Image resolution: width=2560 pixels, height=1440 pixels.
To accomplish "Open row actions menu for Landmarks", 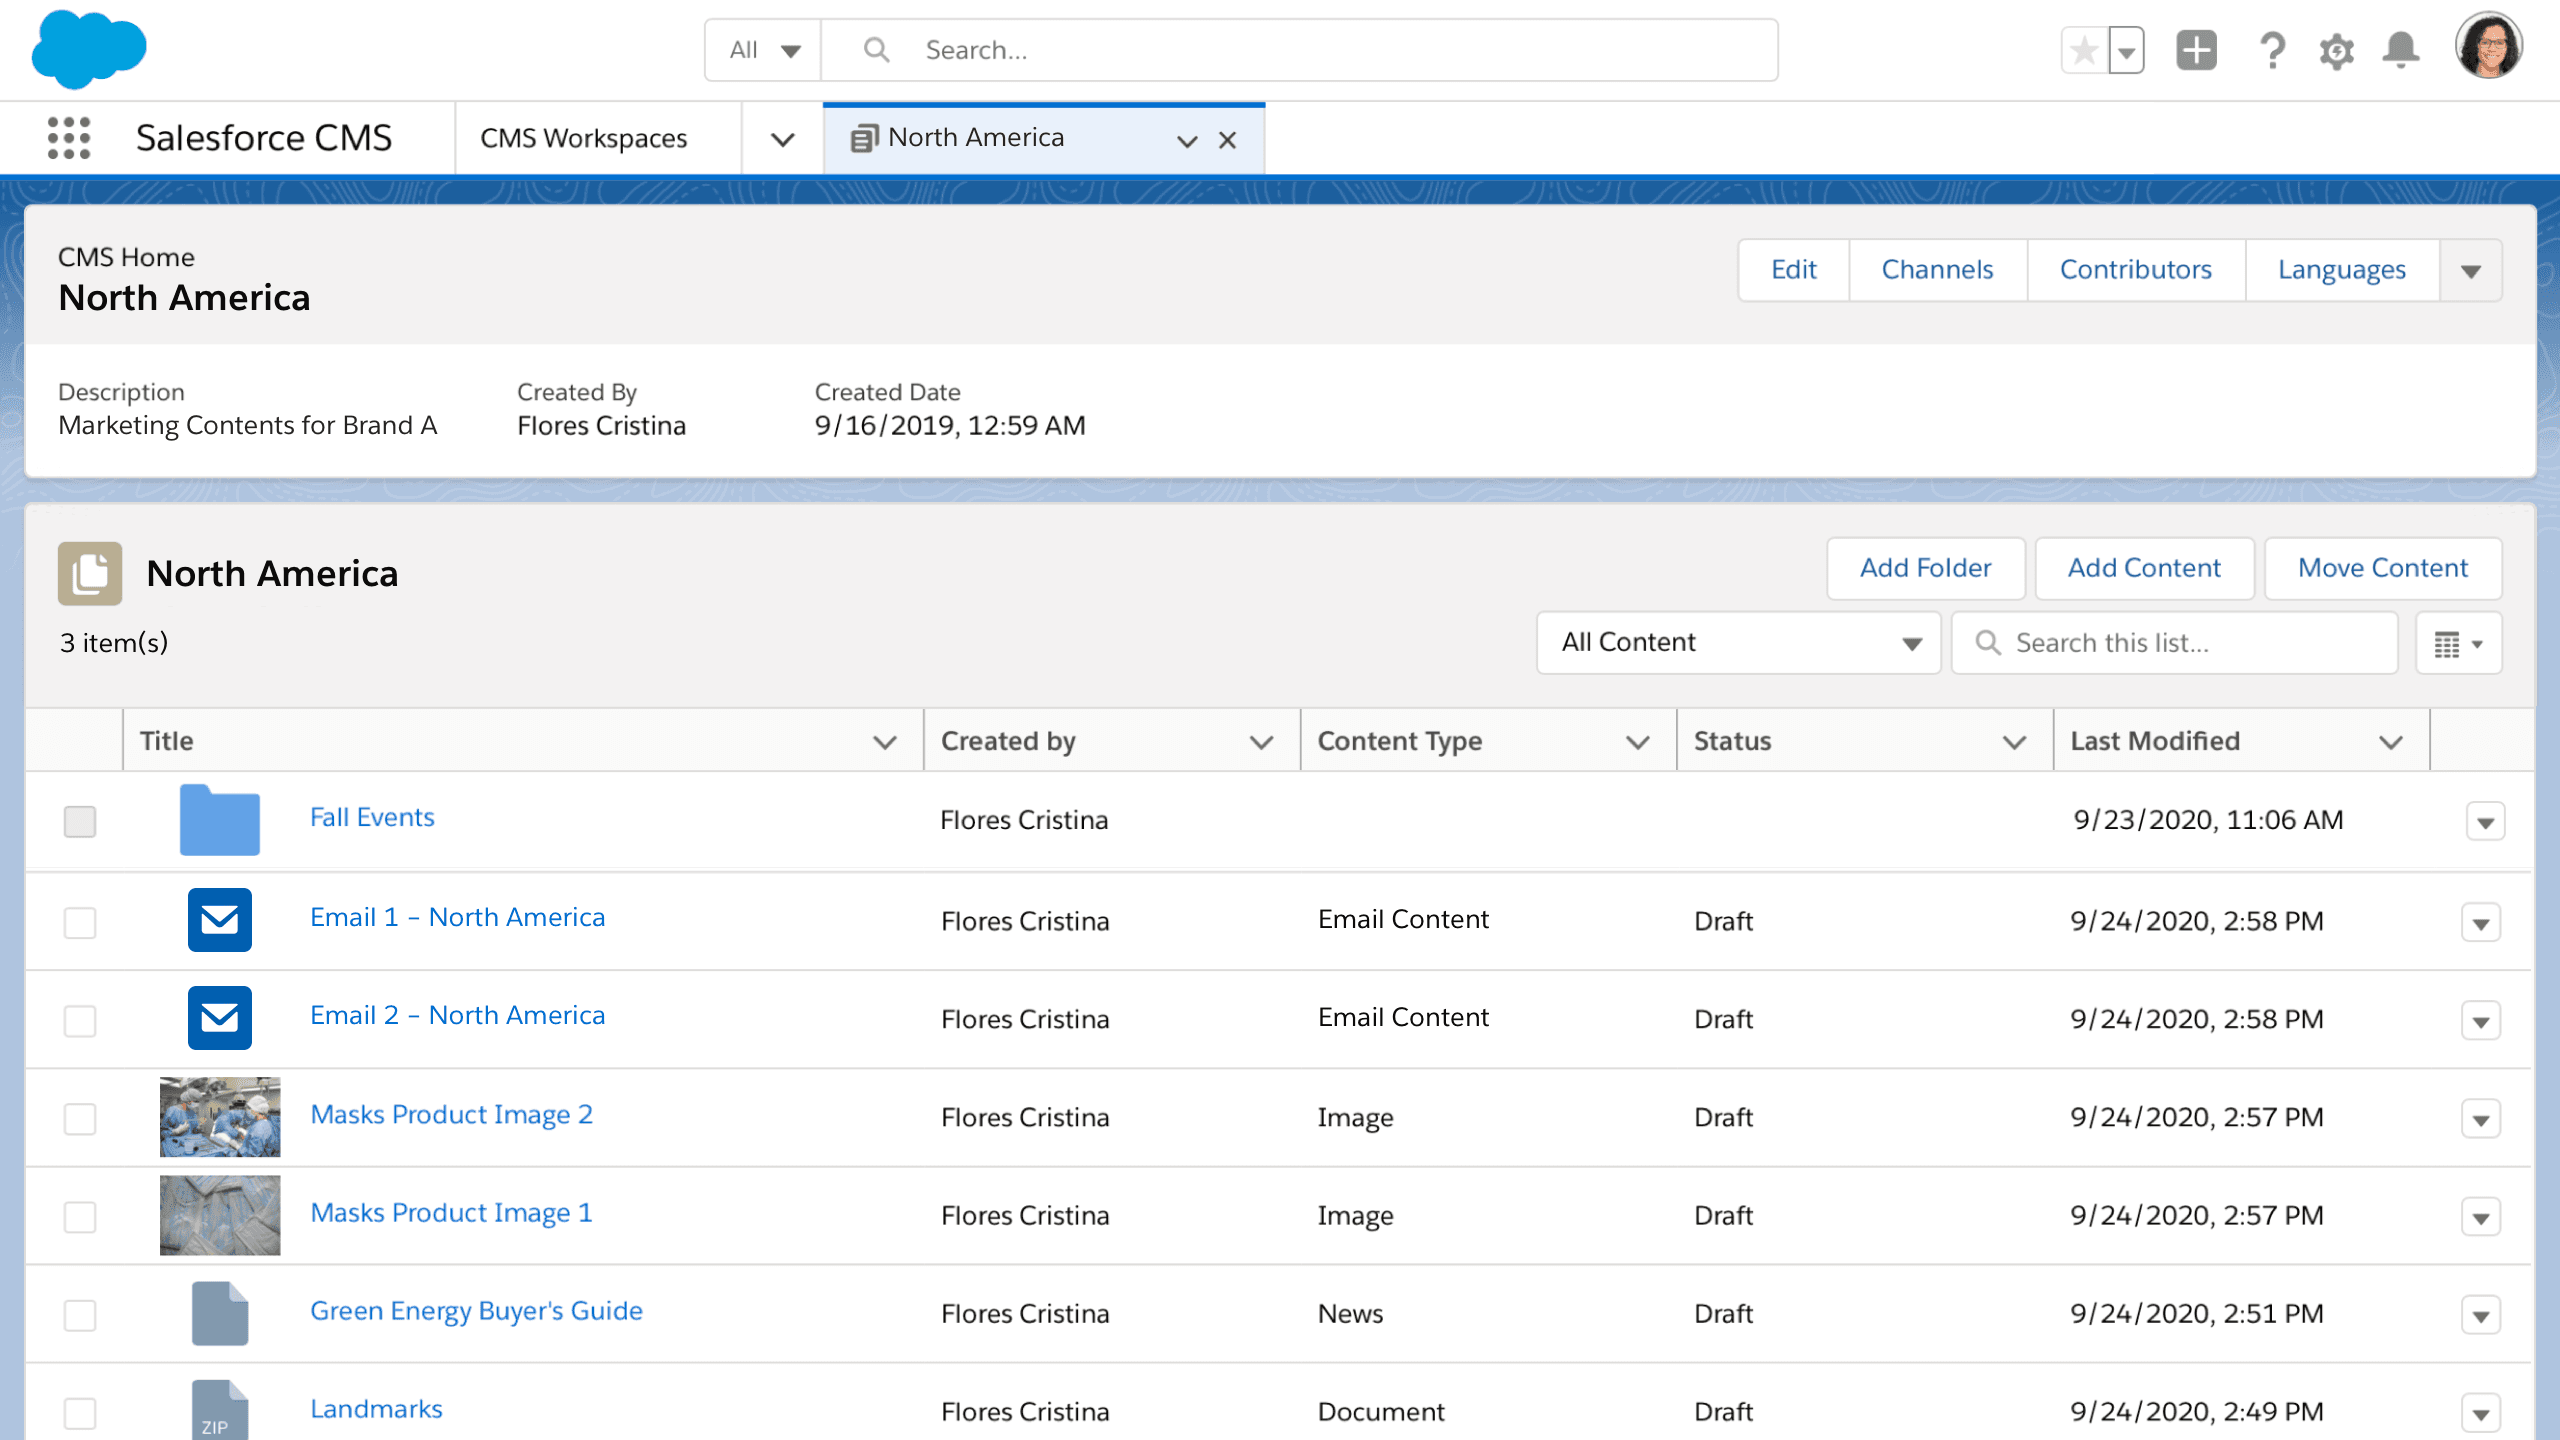I will [x=2480, y=1413].
